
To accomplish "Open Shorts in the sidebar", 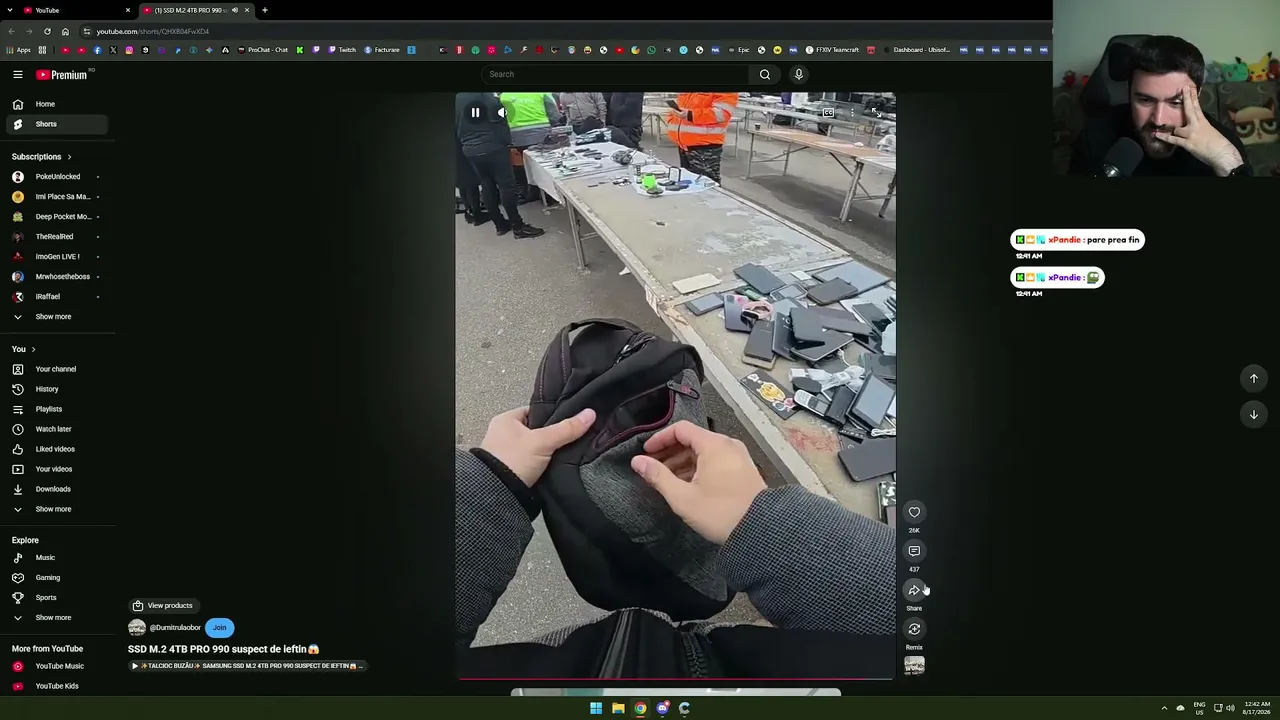I will click(57, 124).
